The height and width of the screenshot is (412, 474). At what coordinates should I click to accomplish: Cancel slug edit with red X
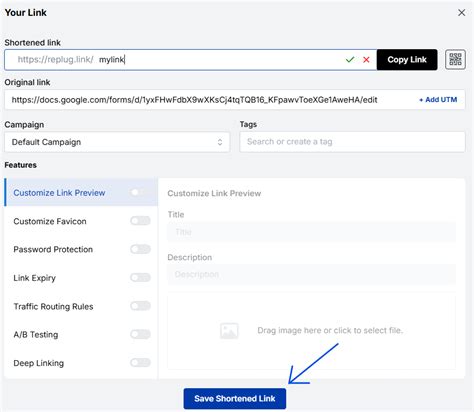pyautogui.click(x=366, y=60)
